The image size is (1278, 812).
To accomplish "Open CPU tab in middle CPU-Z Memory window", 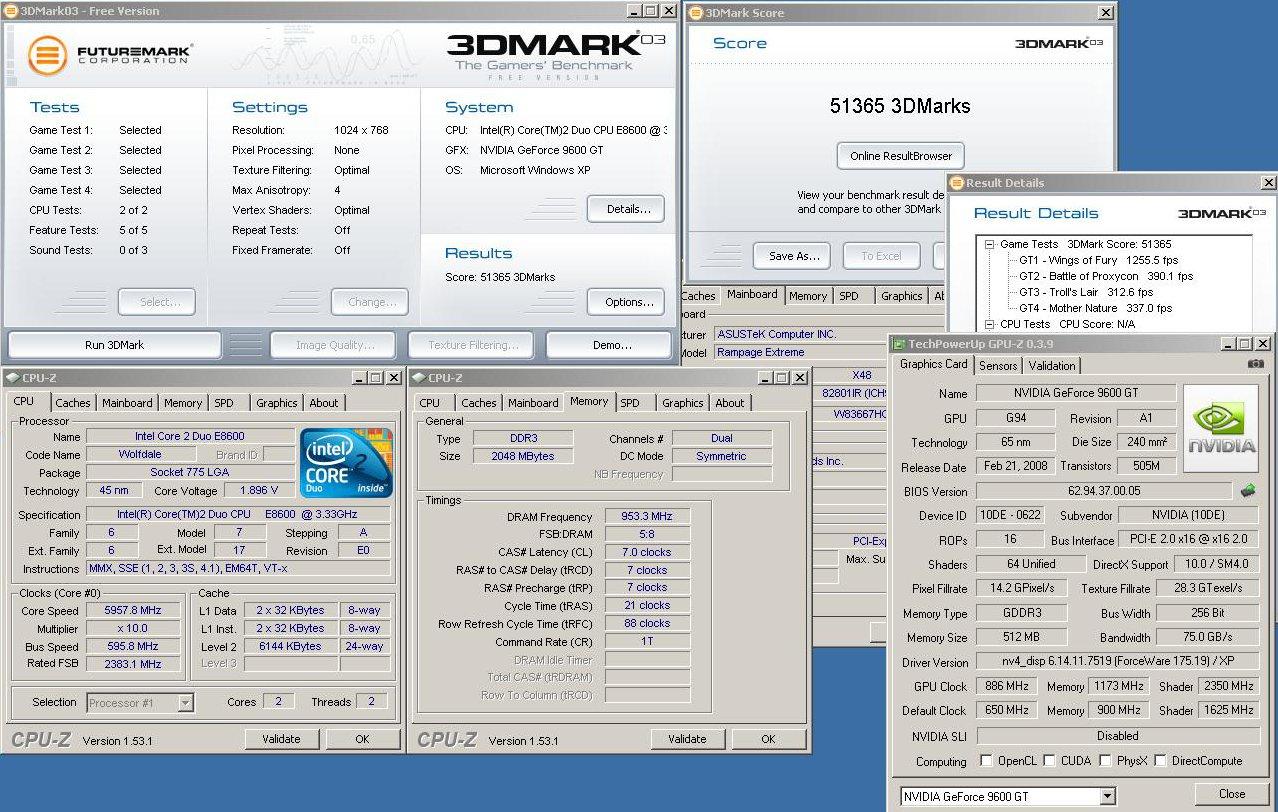I will point(430,403).
